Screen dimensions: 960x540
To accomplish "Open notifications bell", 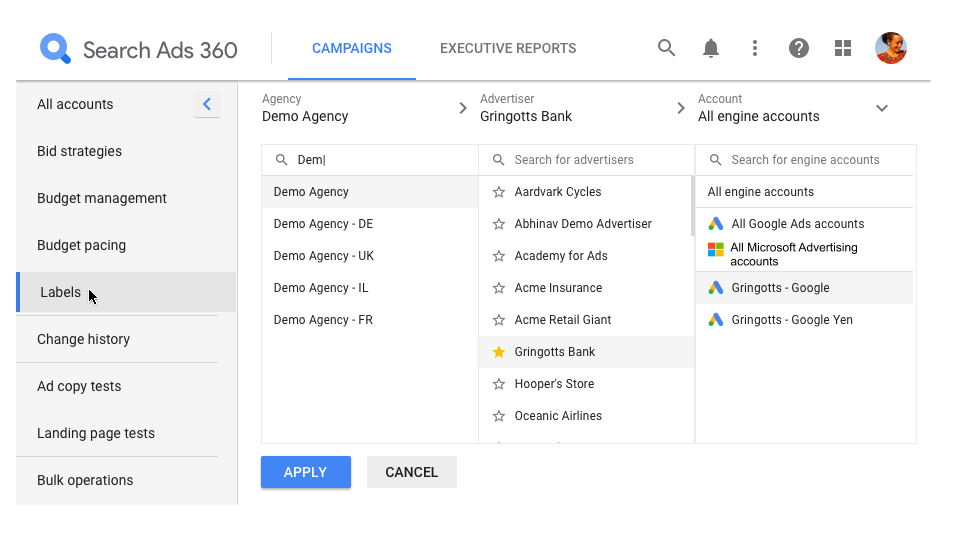I will click(711, 48).
